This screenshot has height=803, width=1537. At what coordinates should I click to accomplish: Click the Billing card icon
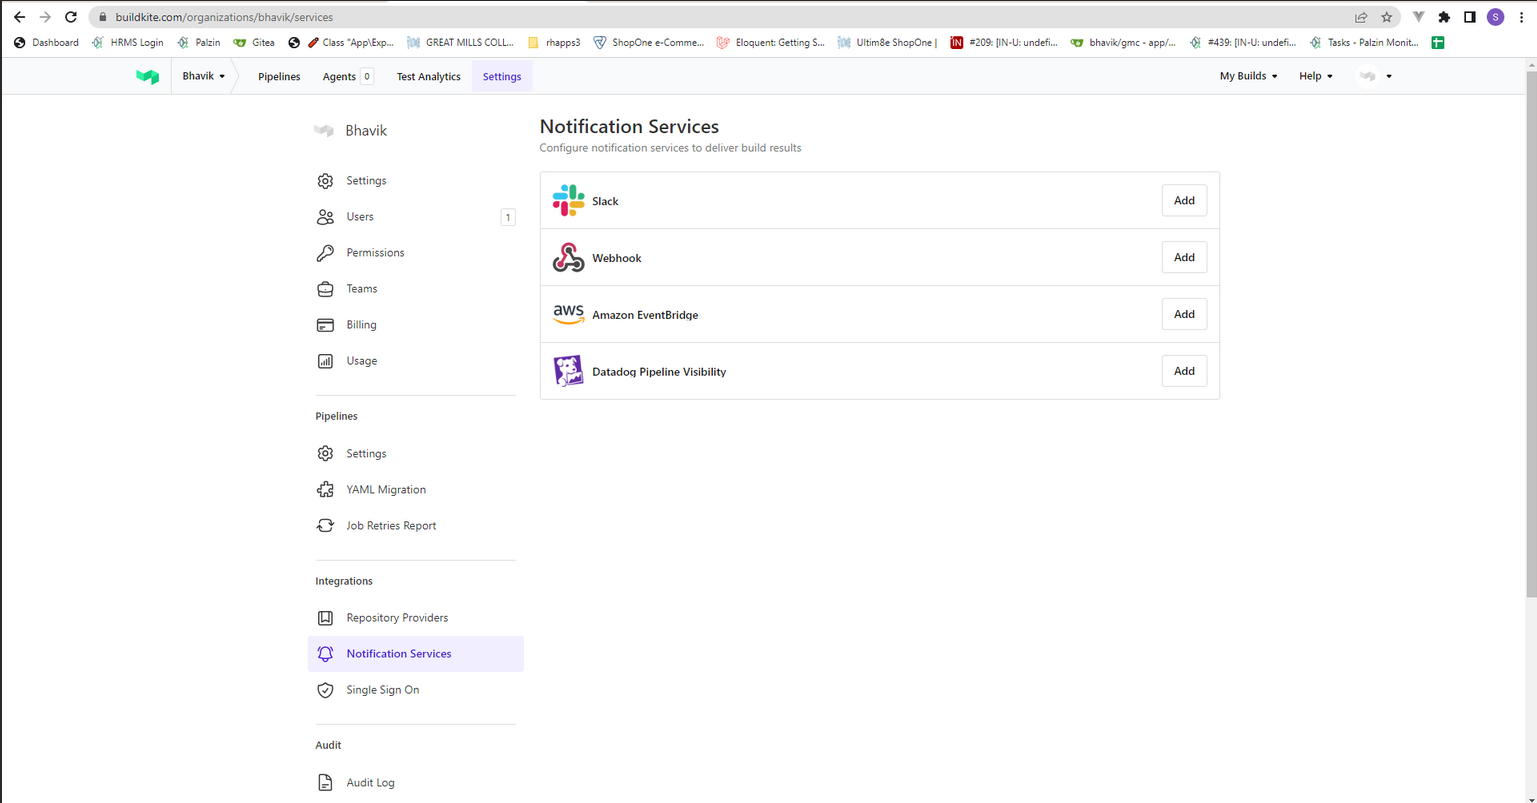pyautogui.click(x=325, y=325)
